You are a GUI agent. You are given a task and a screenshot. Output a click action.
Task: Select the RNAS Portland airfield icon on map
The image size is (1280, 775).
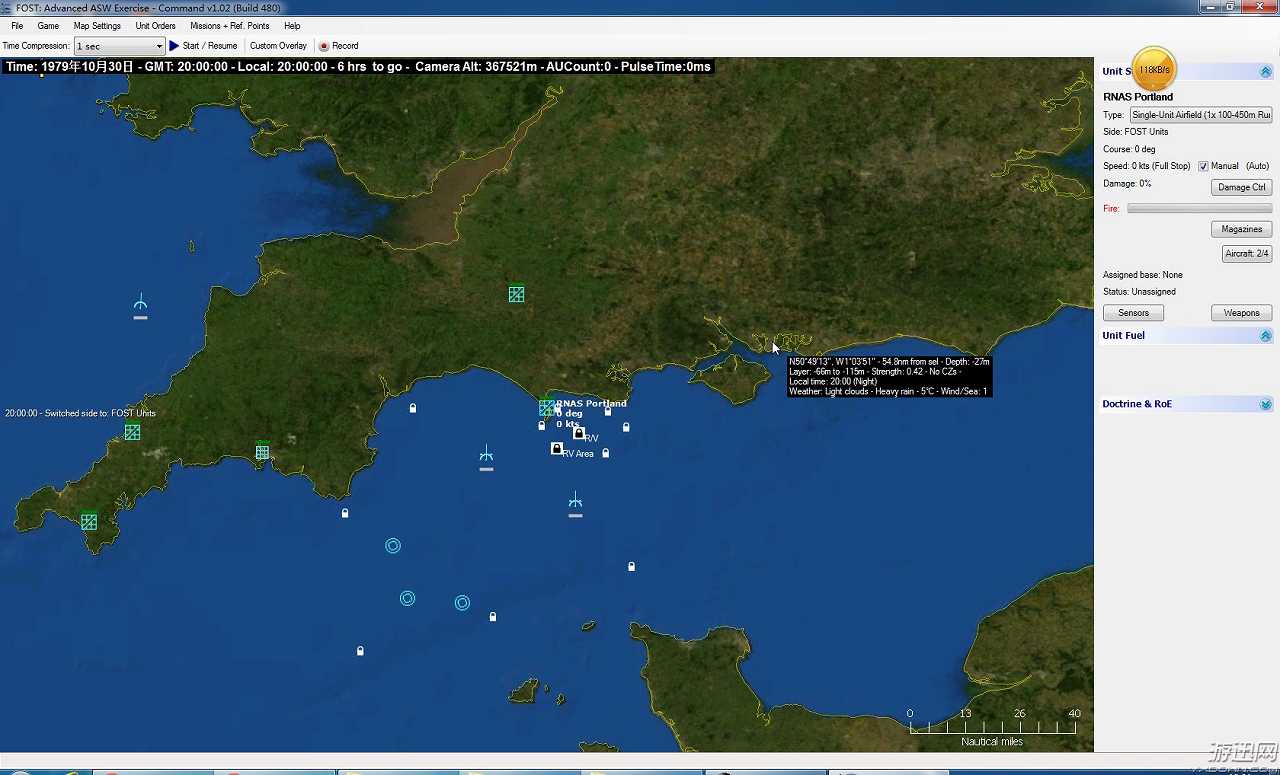(547, 408)
